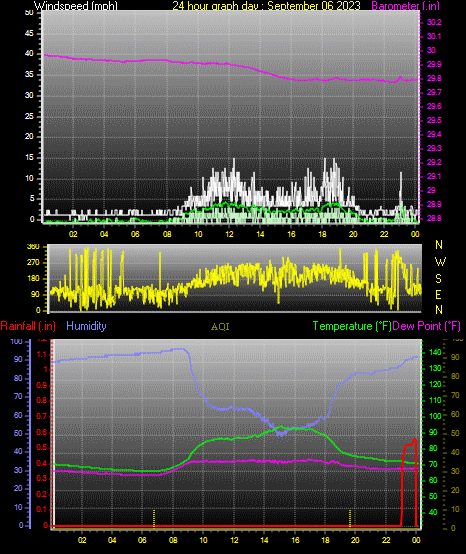
Task: Select the "15" windspeed scale value
Action: coord(30,158)
